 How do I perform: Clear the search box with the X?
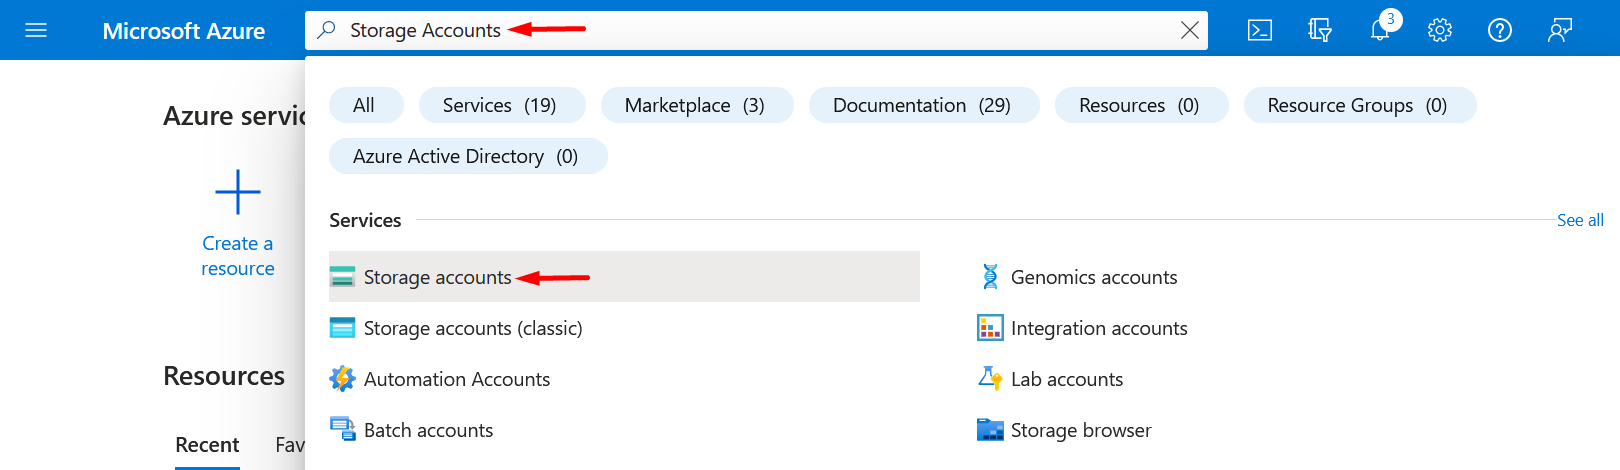click(x=1190, y=30)
